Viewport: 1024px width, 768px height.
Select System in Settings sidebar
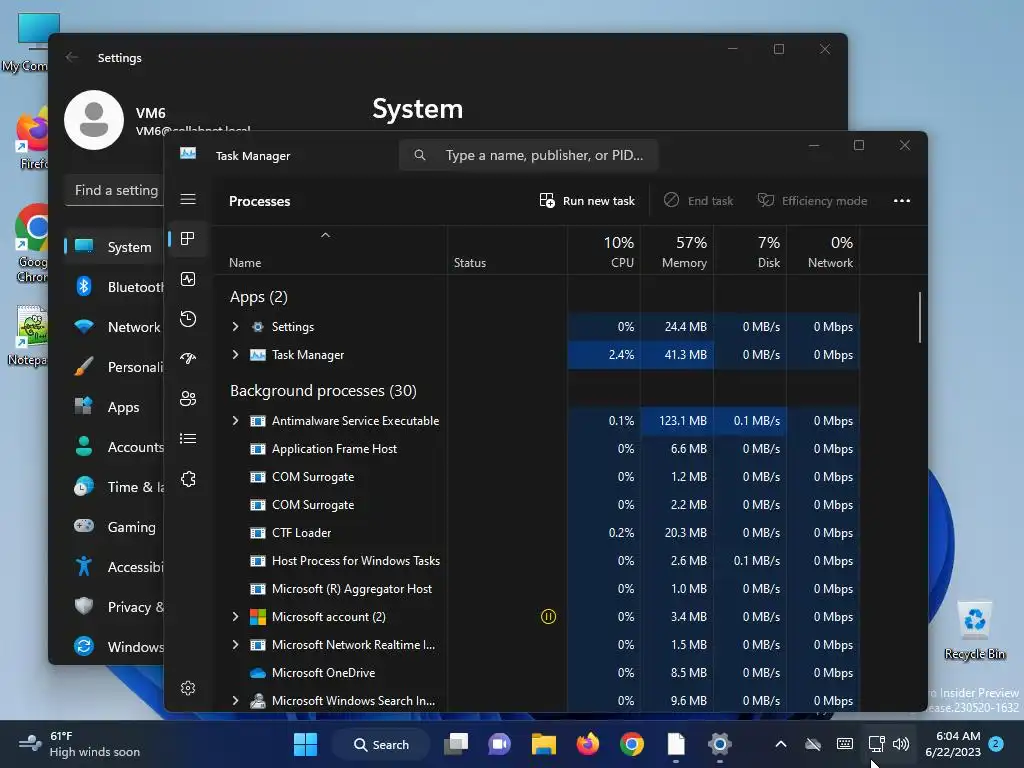[x=114, y=247]
